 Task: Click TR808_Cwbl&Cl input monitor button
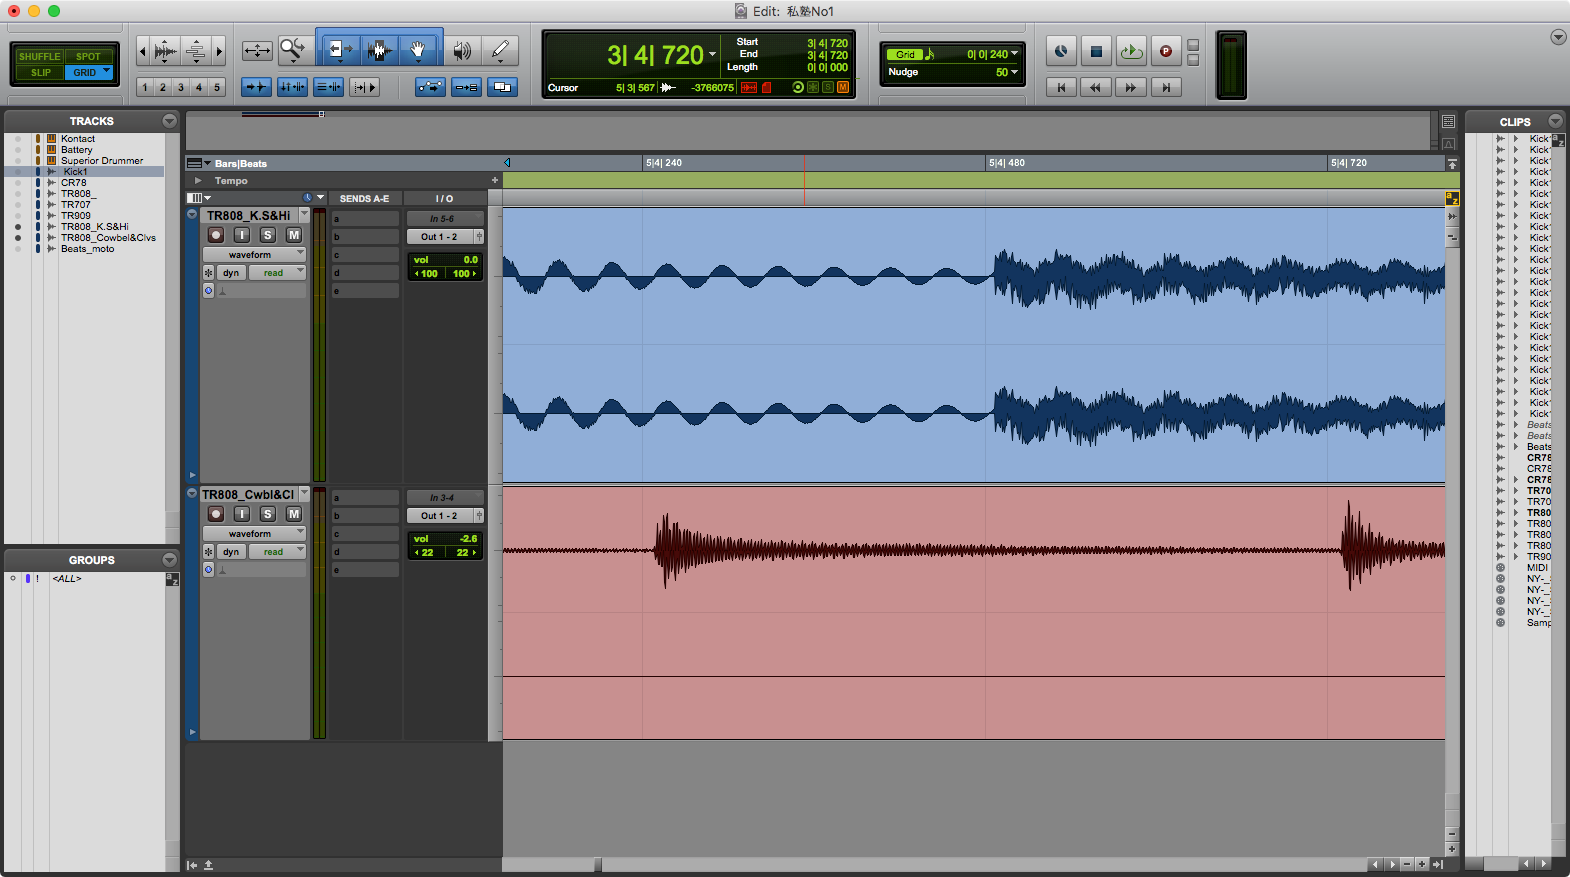pyautogui.click(x=241, y=514)
